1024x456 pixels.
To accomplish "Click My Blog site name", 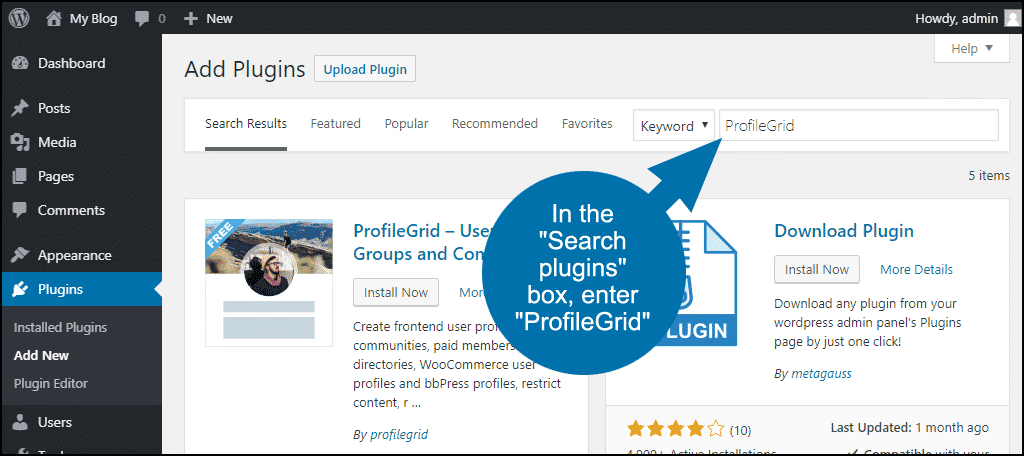I will pyautogui.click(x=93, y=19).
